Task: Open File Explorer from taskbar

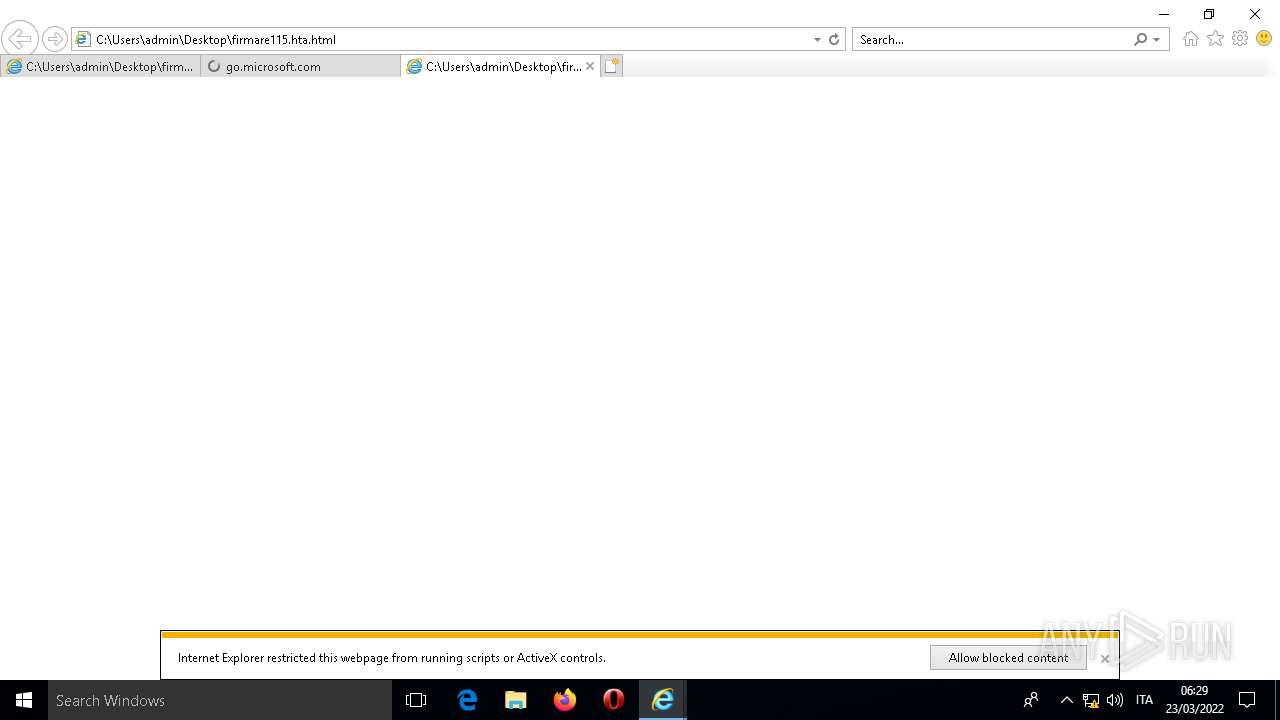Action: (516, 700)
